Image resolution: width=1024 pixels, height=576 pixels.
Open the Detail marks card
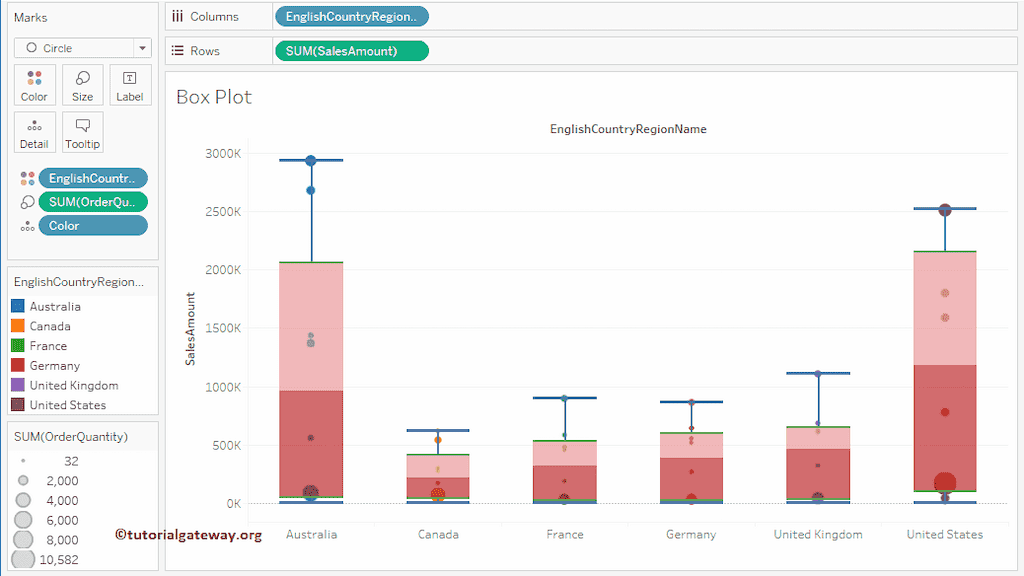pos(34,132)
